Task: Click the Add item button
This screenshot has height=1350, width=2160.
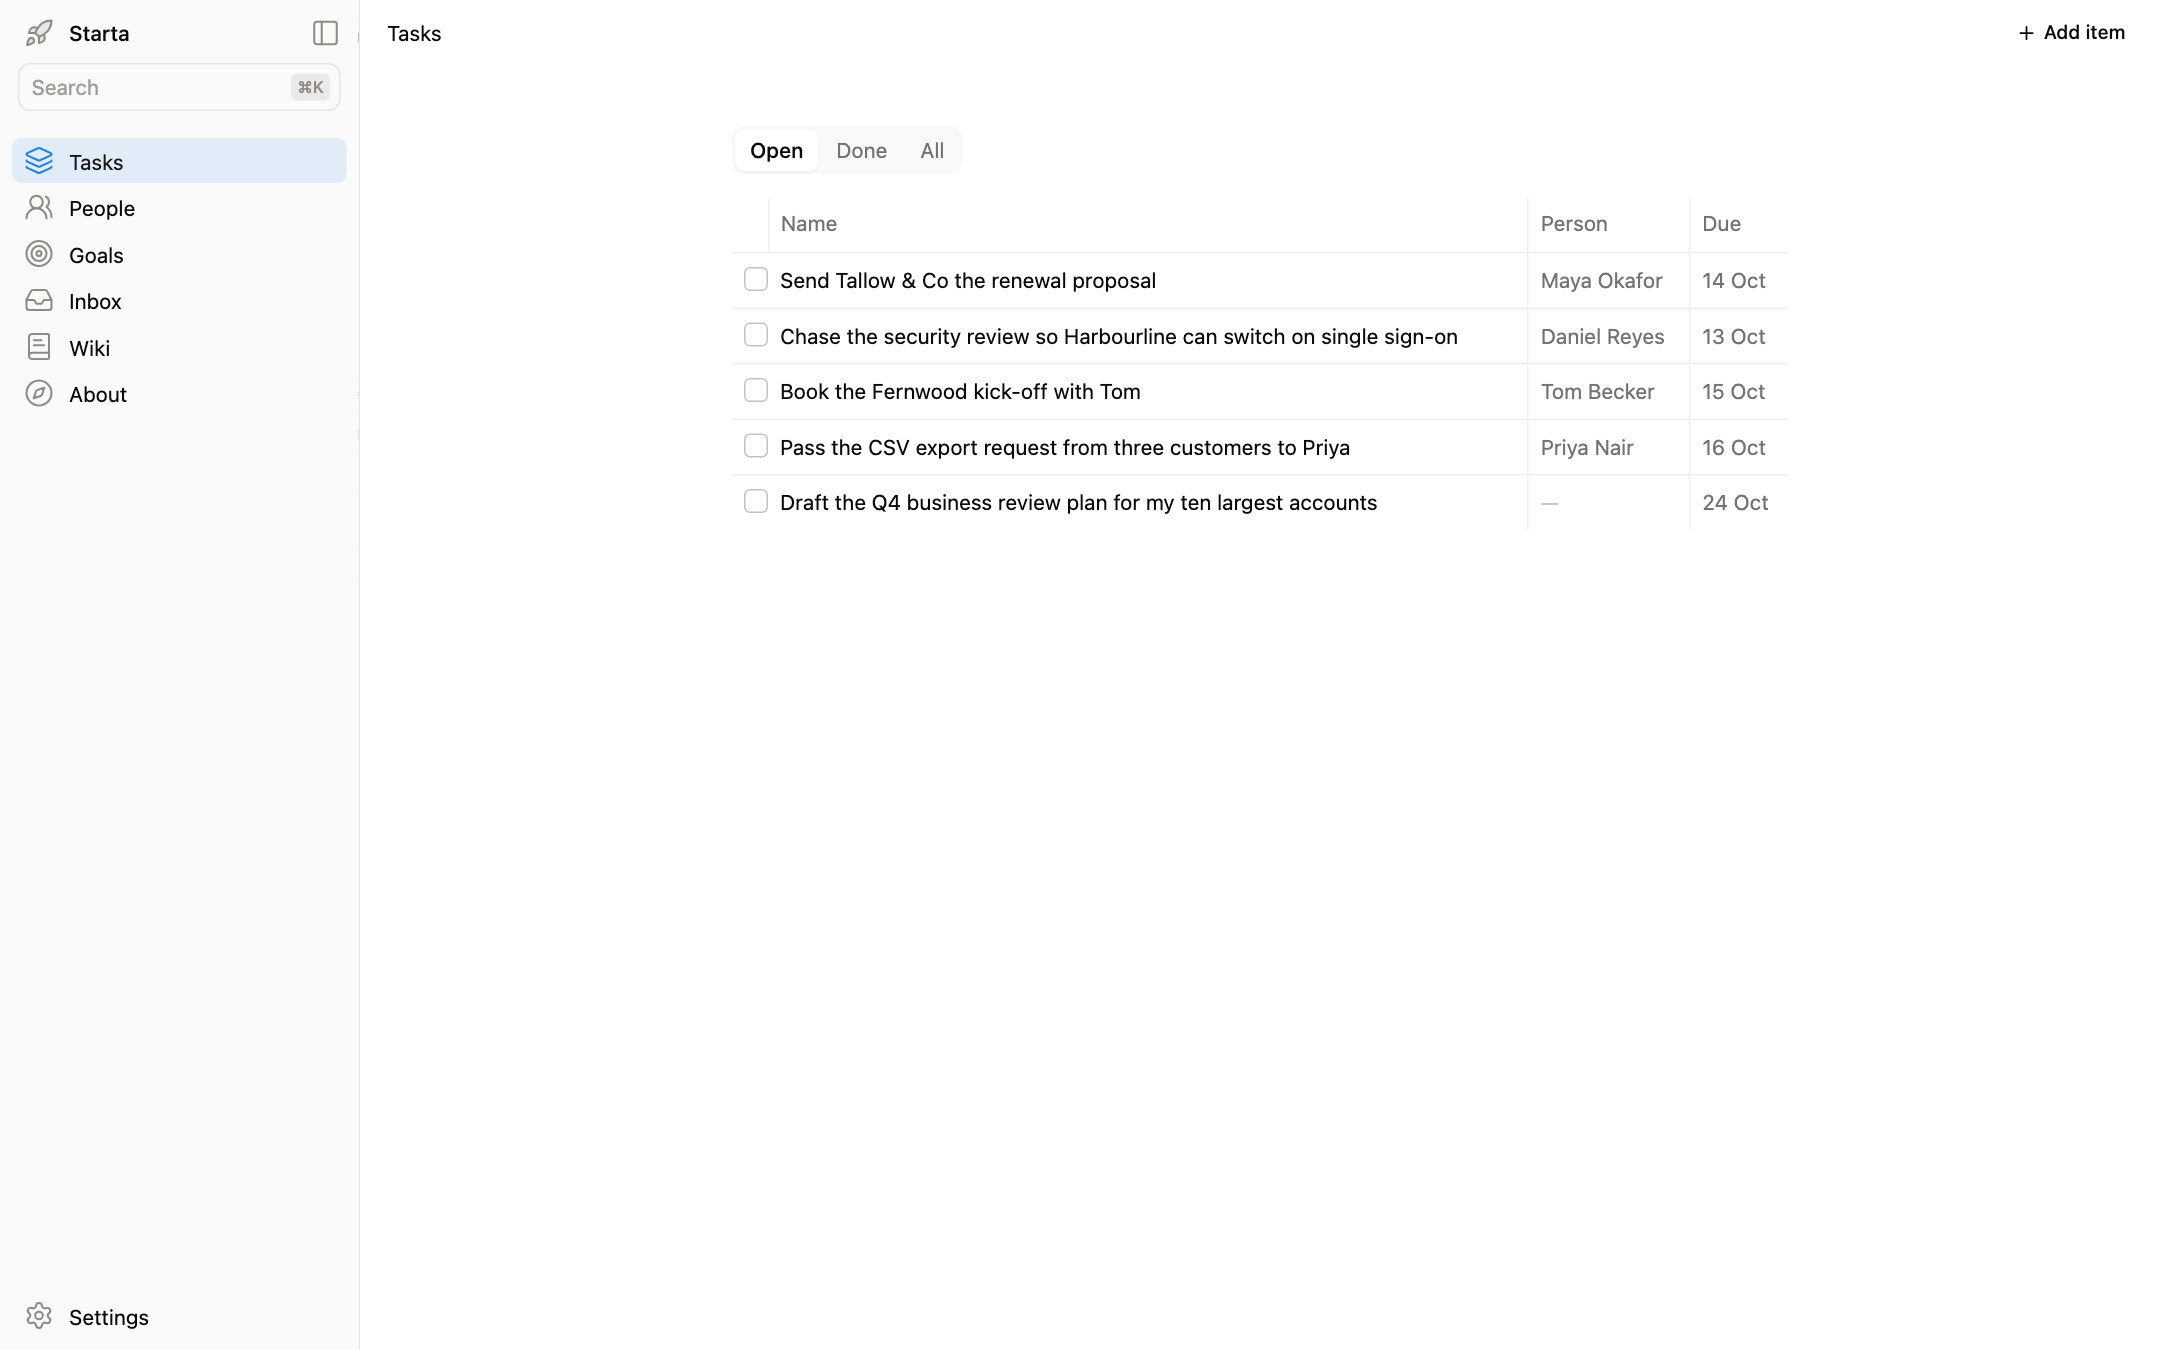Action: tap(2071, 33)
